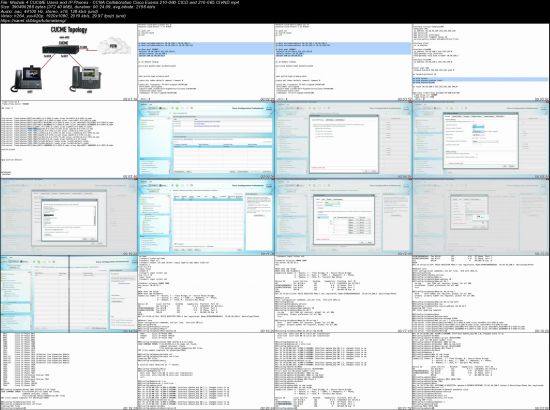Click the 'File:' line in the header
The height and width of the screenshot is (410, 550).
pos(120,2)
